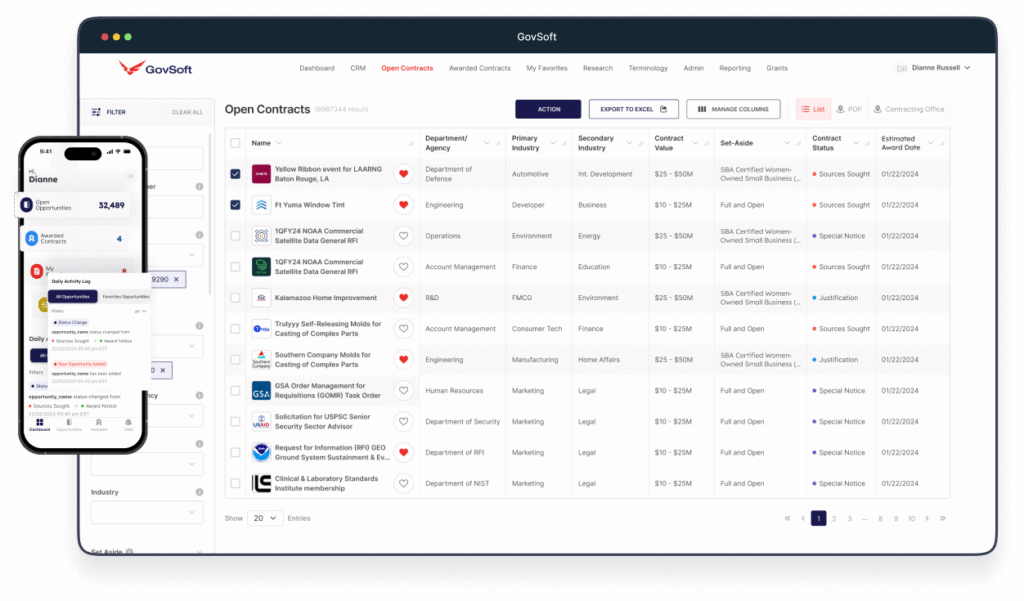Favorite the USPSC Senior Security Sector Advisor solicitation
The image size is (1024, 601).
404,421
